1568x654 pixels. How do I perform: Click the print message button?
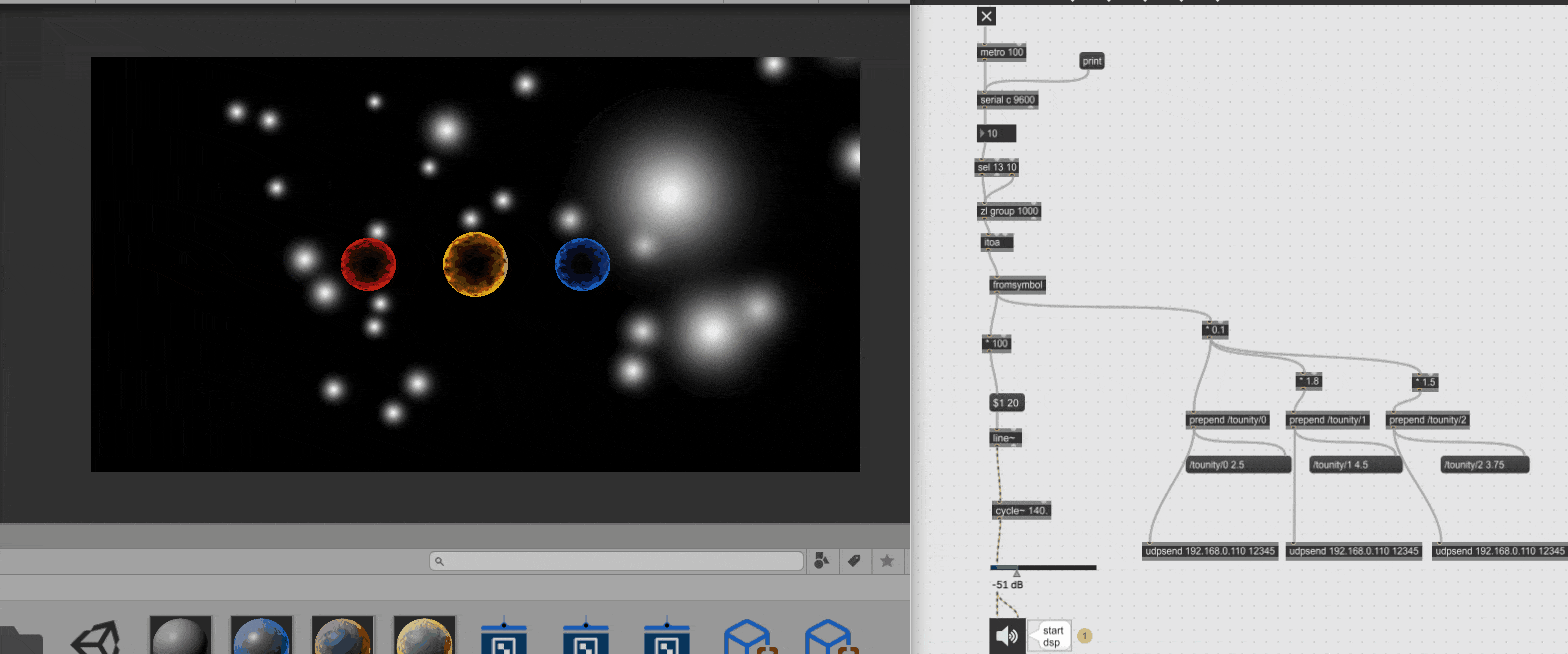(x=1092, y=61)
